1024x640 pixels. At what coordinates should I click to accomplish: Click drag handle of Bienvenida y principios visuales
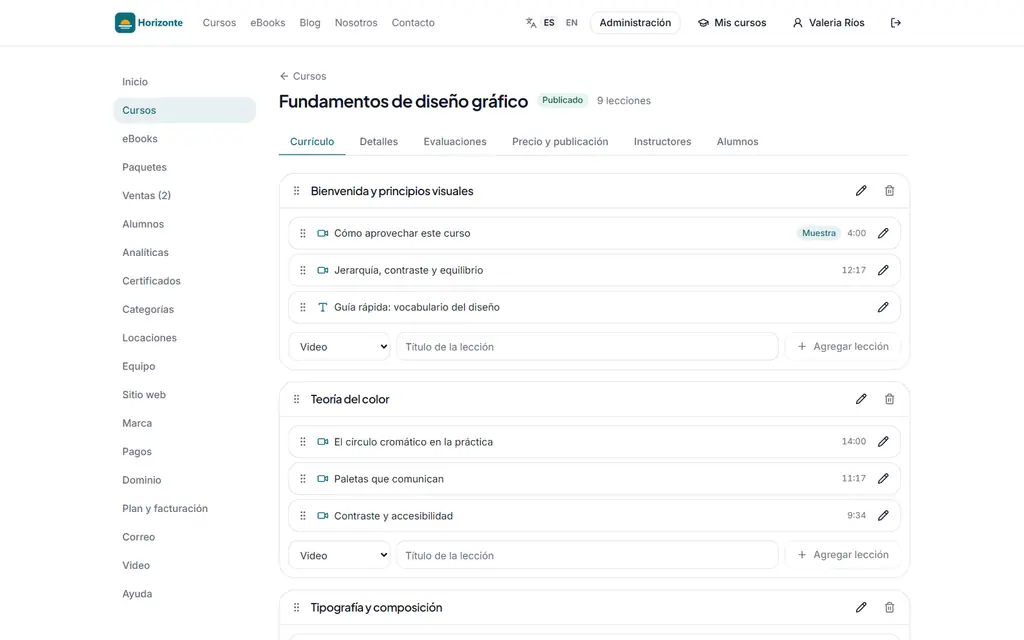tap(296, 191)
